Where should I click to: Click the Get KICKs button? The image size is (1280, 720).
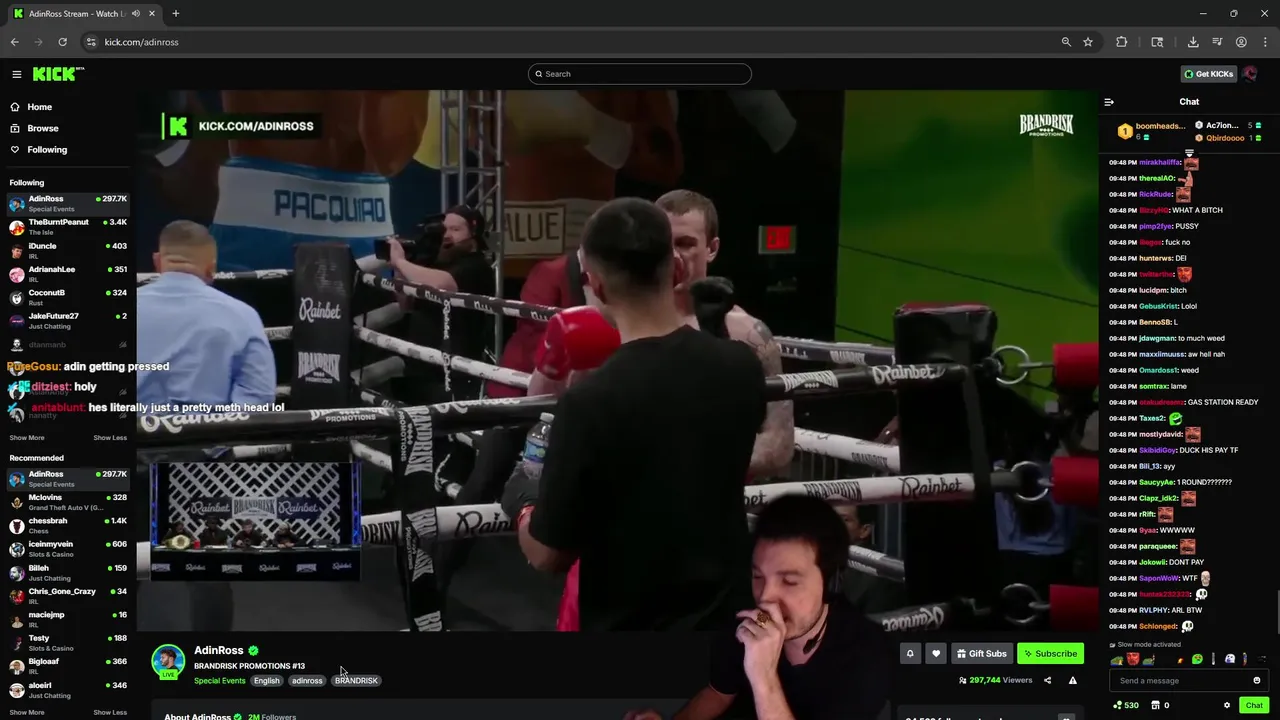1208,74
